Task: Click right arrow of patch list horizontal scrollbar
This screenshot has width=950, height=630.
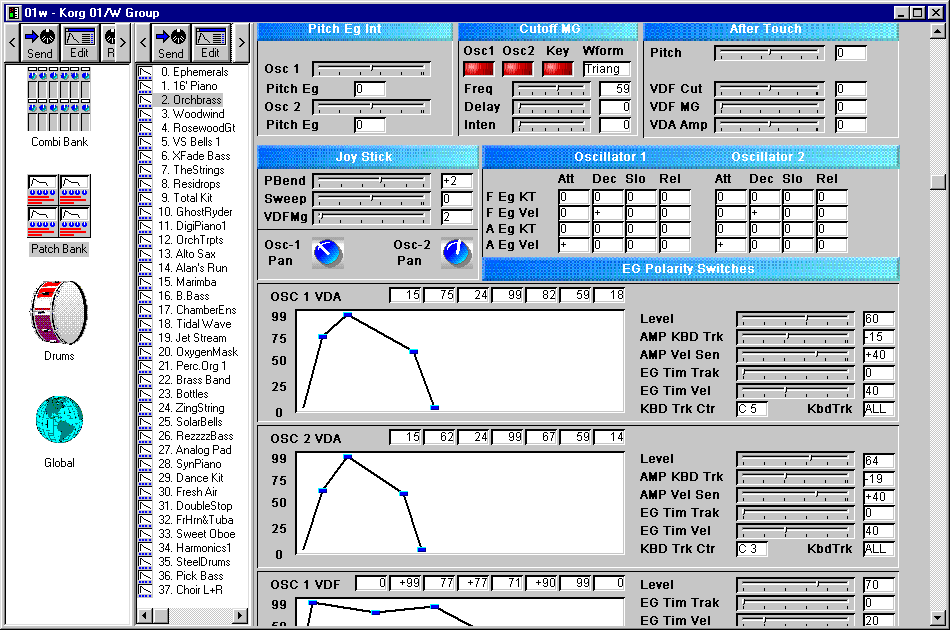Action: point(241,615)
